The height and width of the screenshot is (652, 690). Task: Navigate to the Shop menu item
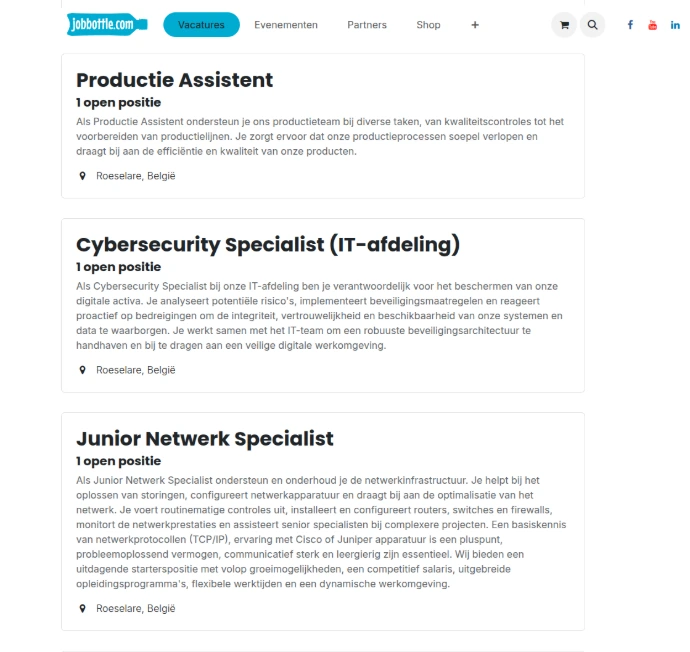point(428,25)
